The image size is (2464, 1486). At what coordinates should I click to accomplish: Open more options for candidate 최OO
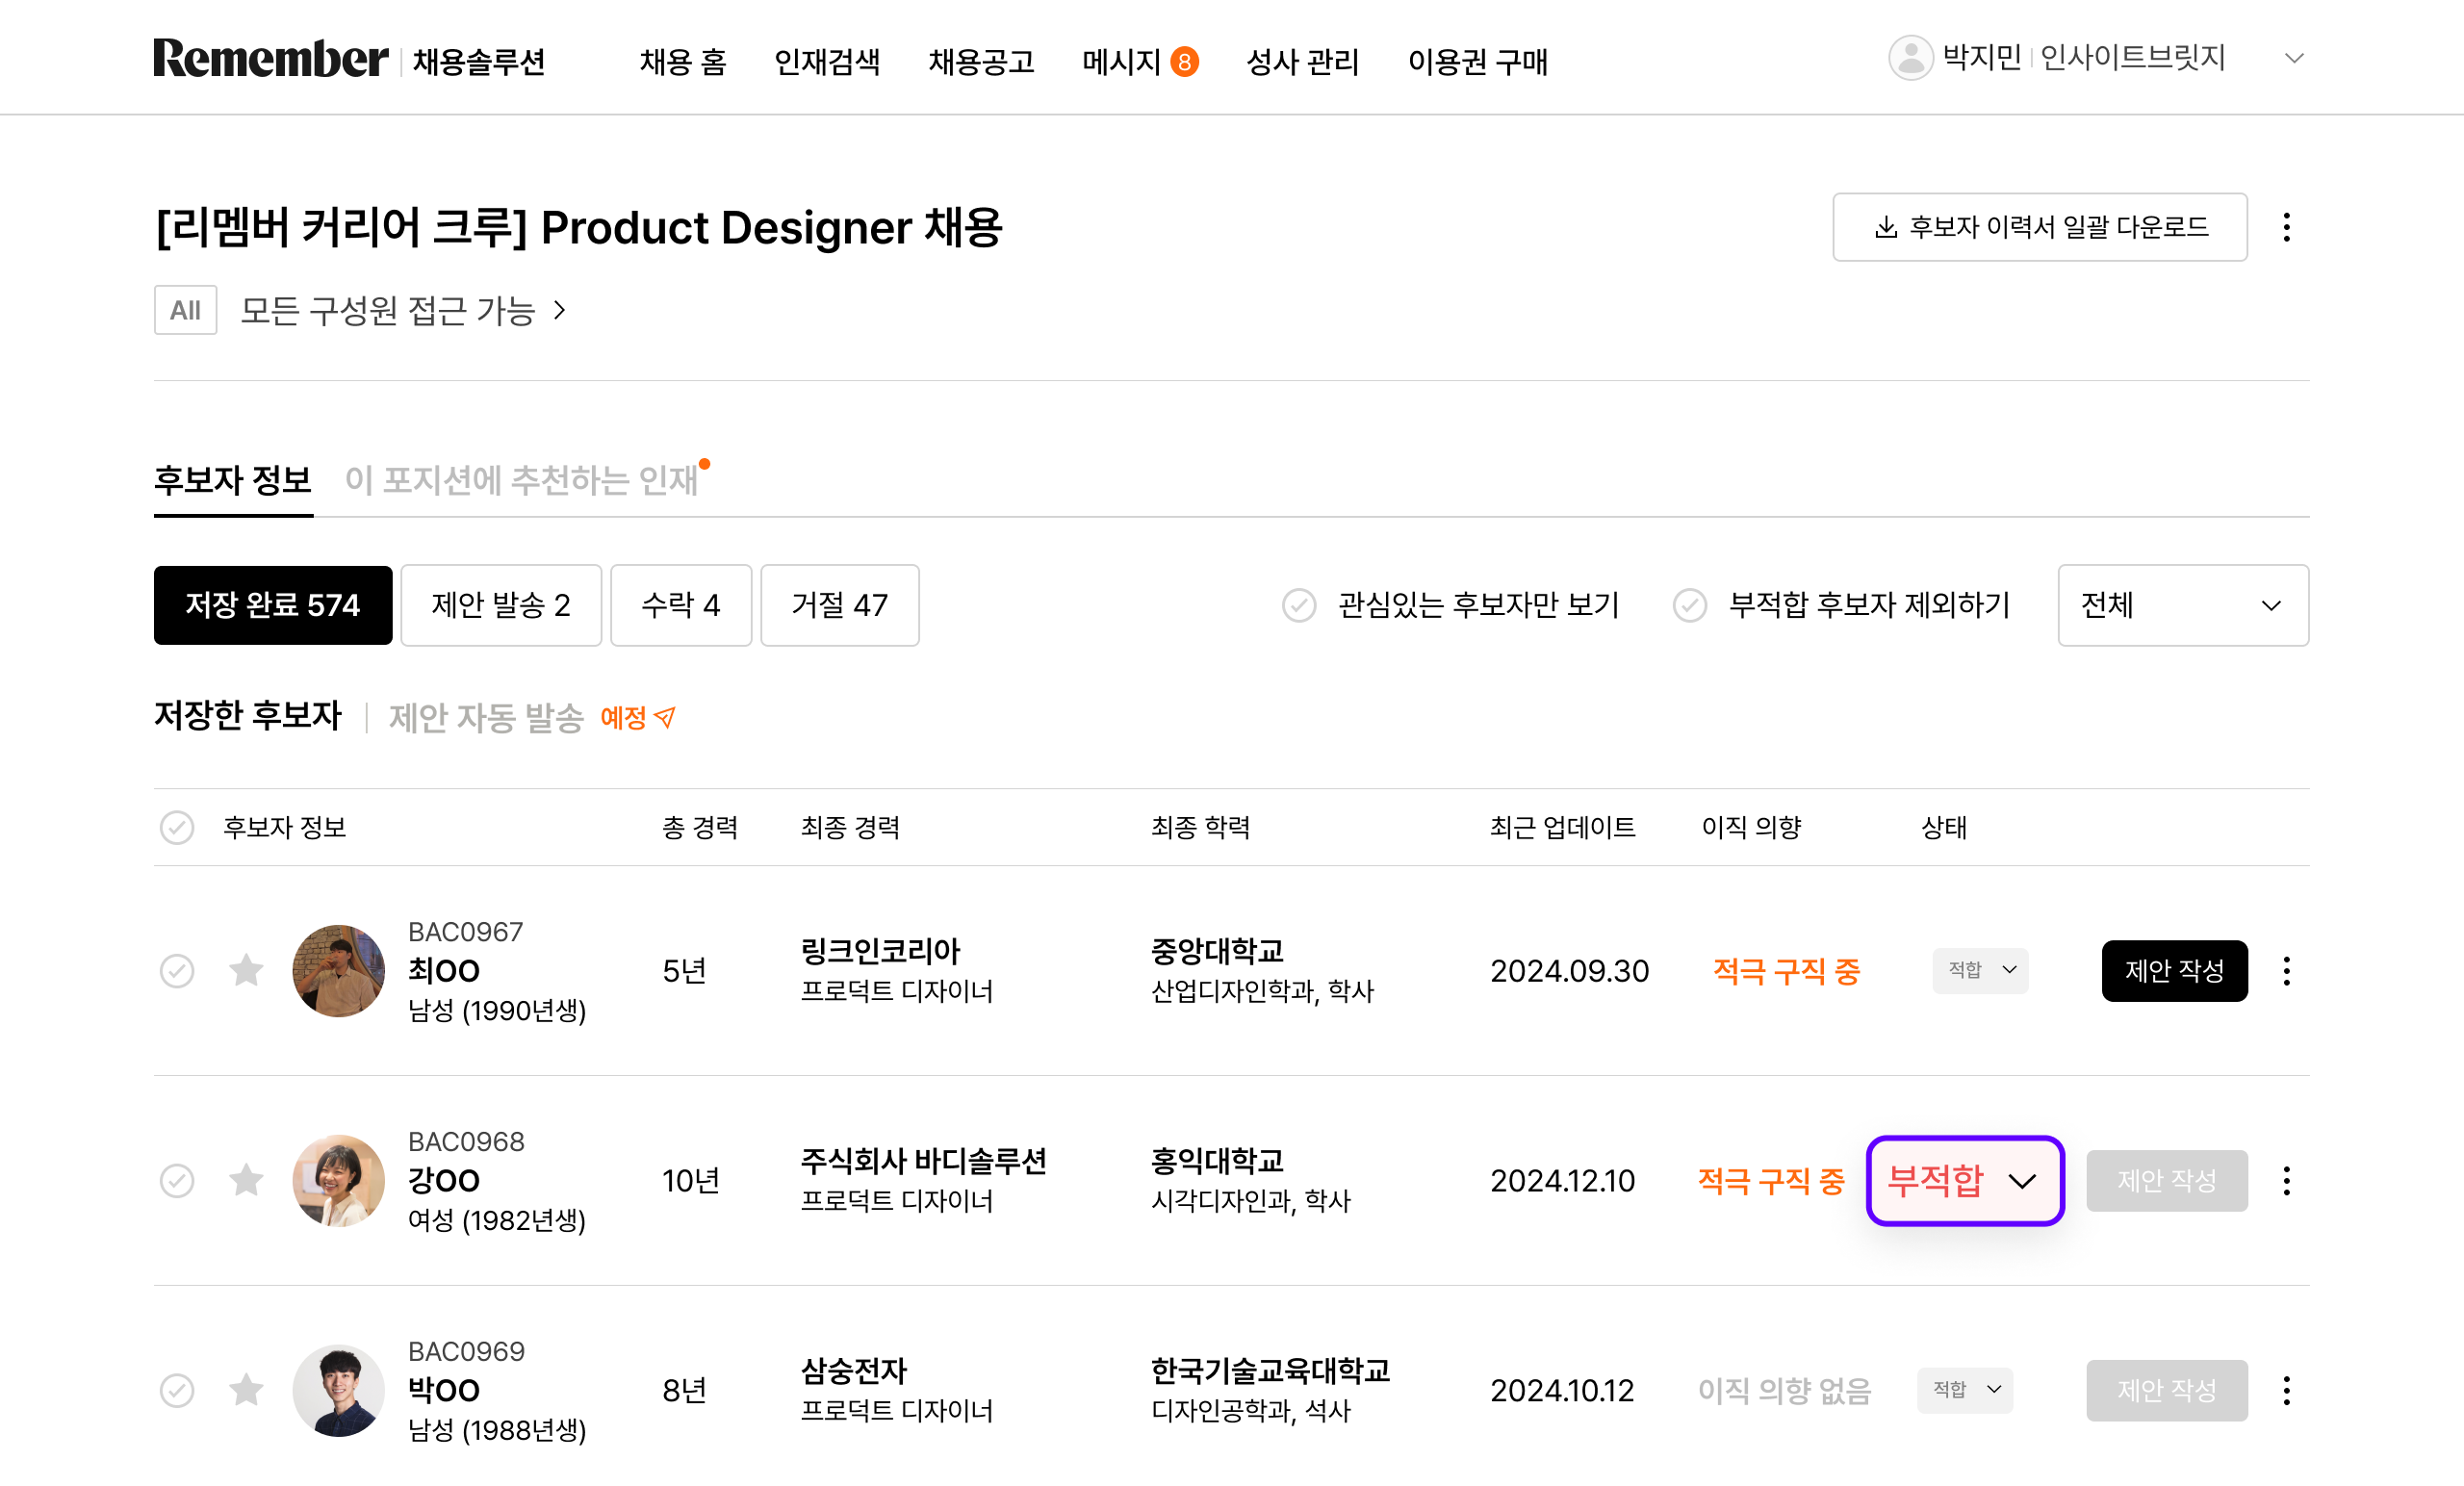point(2286,970)
